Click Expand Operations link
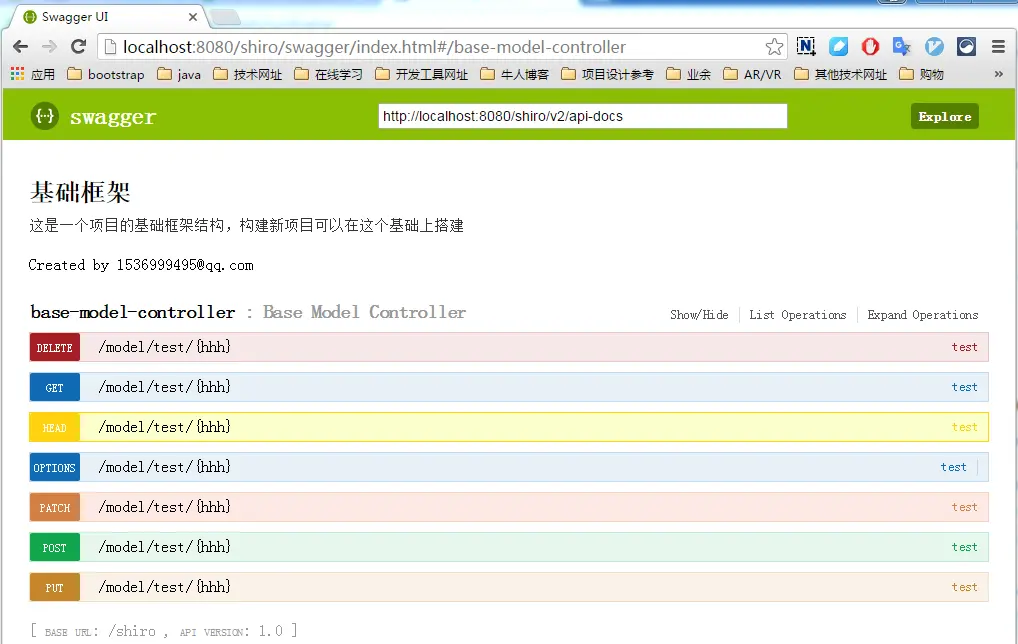 [x=923, y=315]
